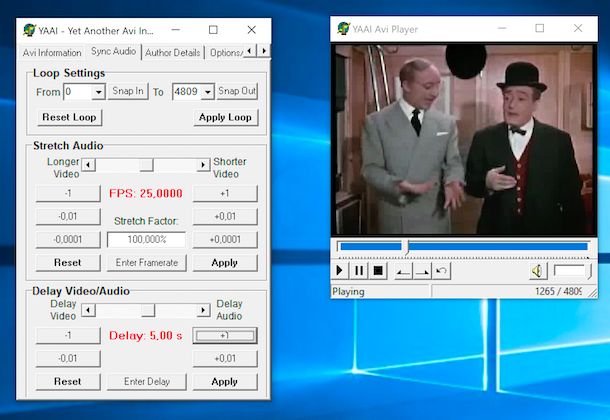The image size is (610, 420).
Task: Decrease FPS by 1 in Stretch Audio
Action: [68, 193]
